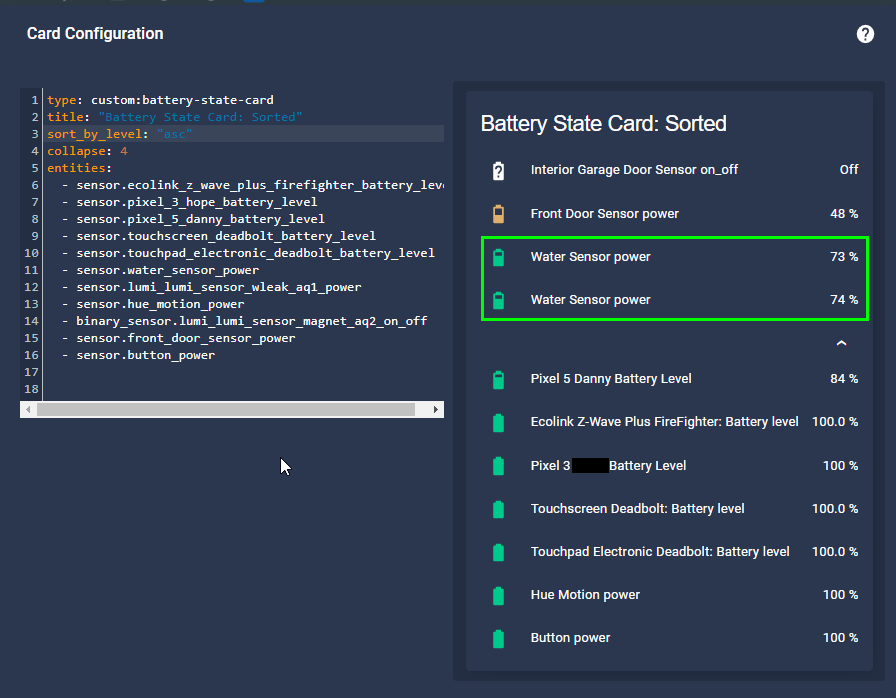Open the card configuration help icon
The height and width of the screenshot is (698, 896).
(865, 34)
